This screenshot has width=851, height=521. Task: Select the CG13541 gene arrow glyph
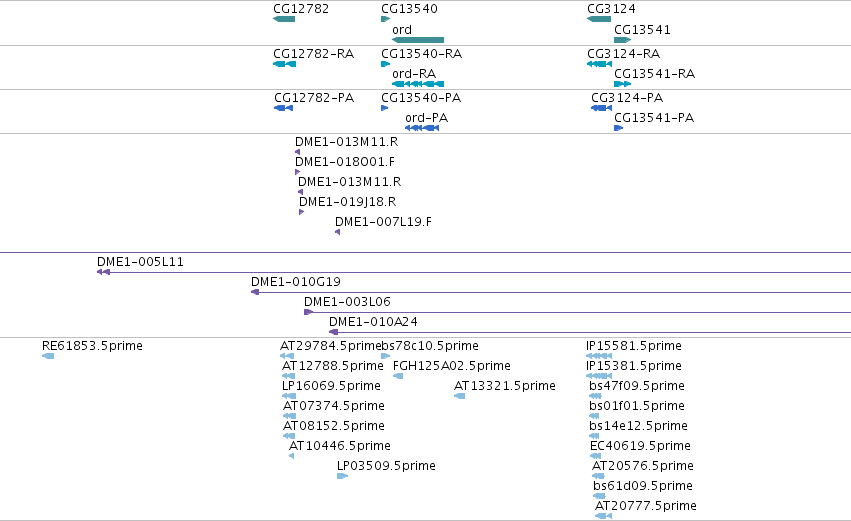click(x=623, y=40)
